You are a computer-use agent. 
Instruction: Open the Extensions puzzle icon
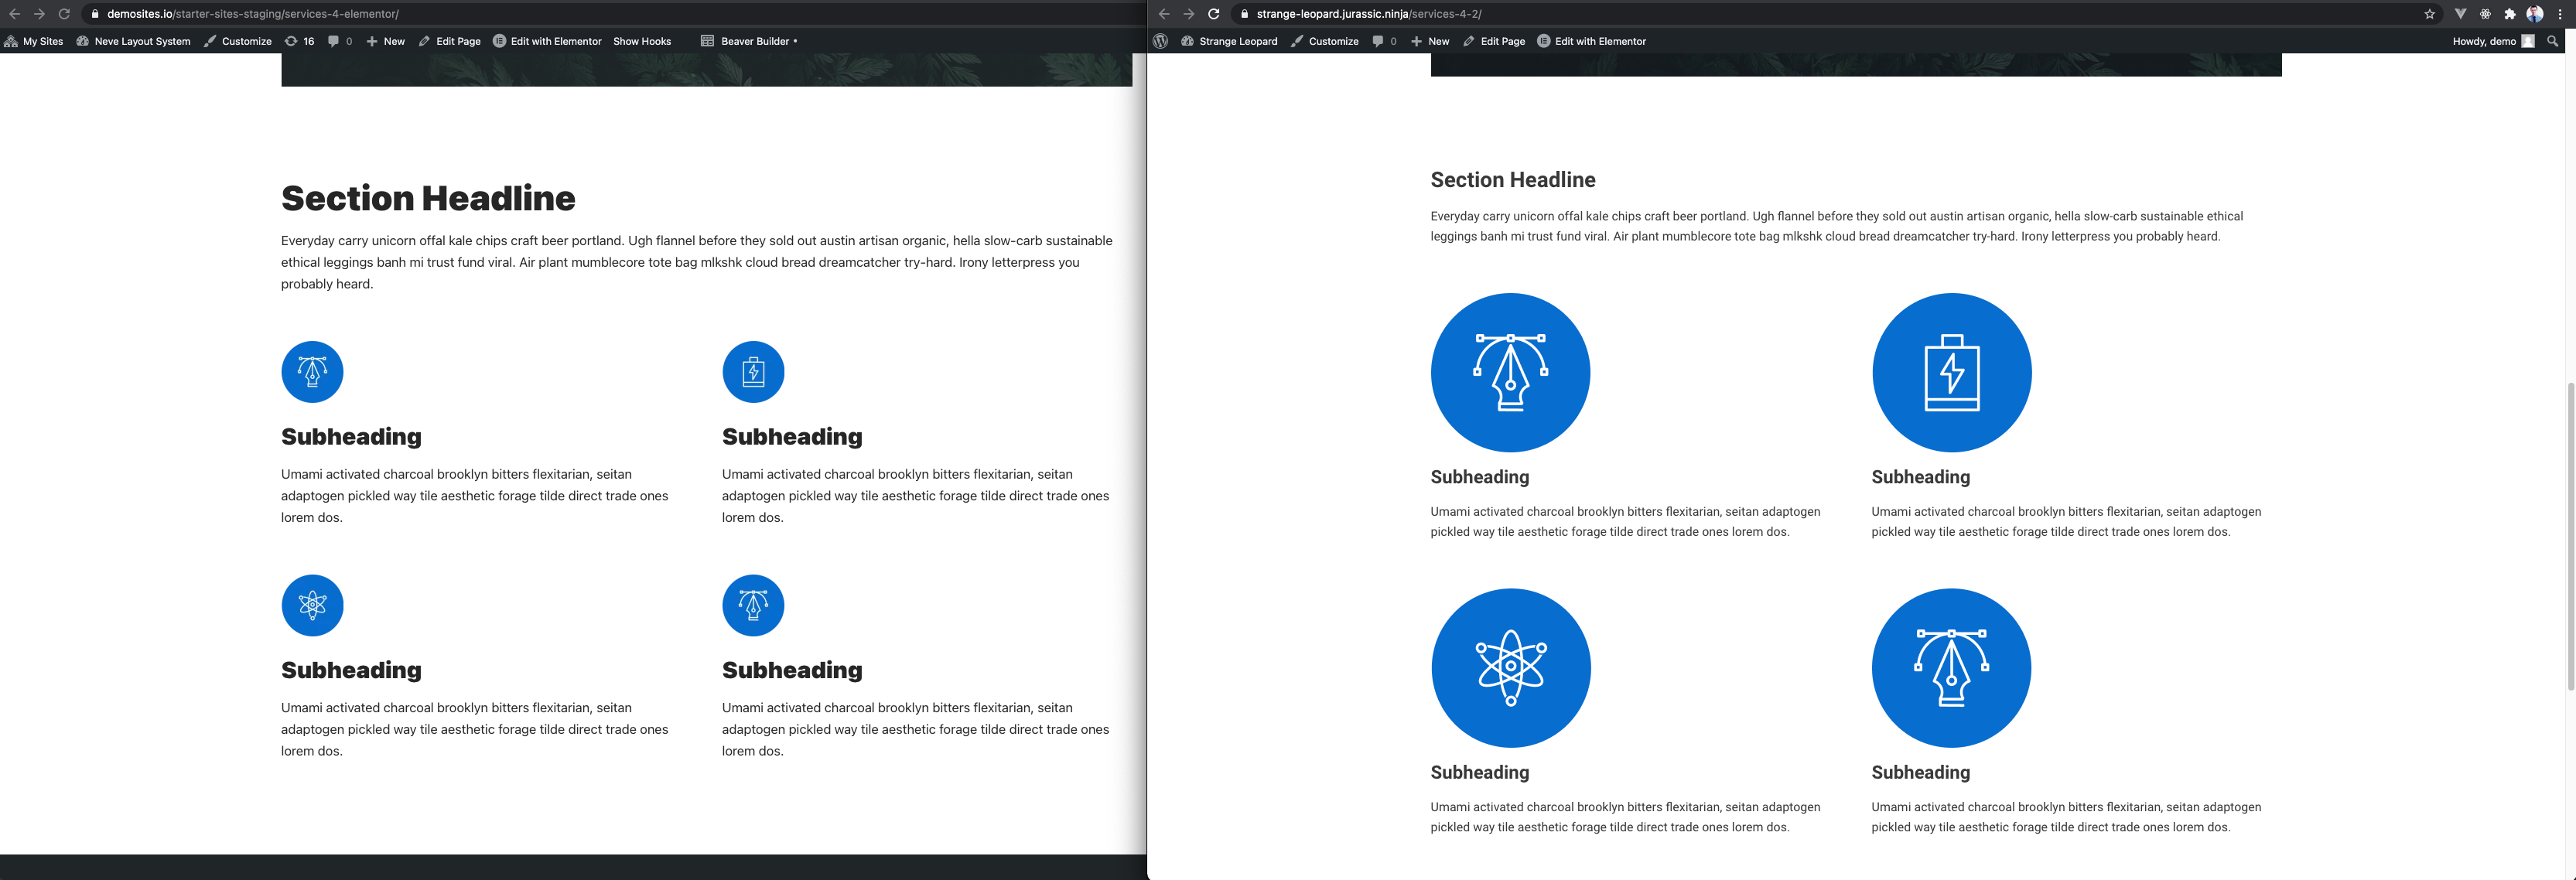click(x=2509, y=14)
